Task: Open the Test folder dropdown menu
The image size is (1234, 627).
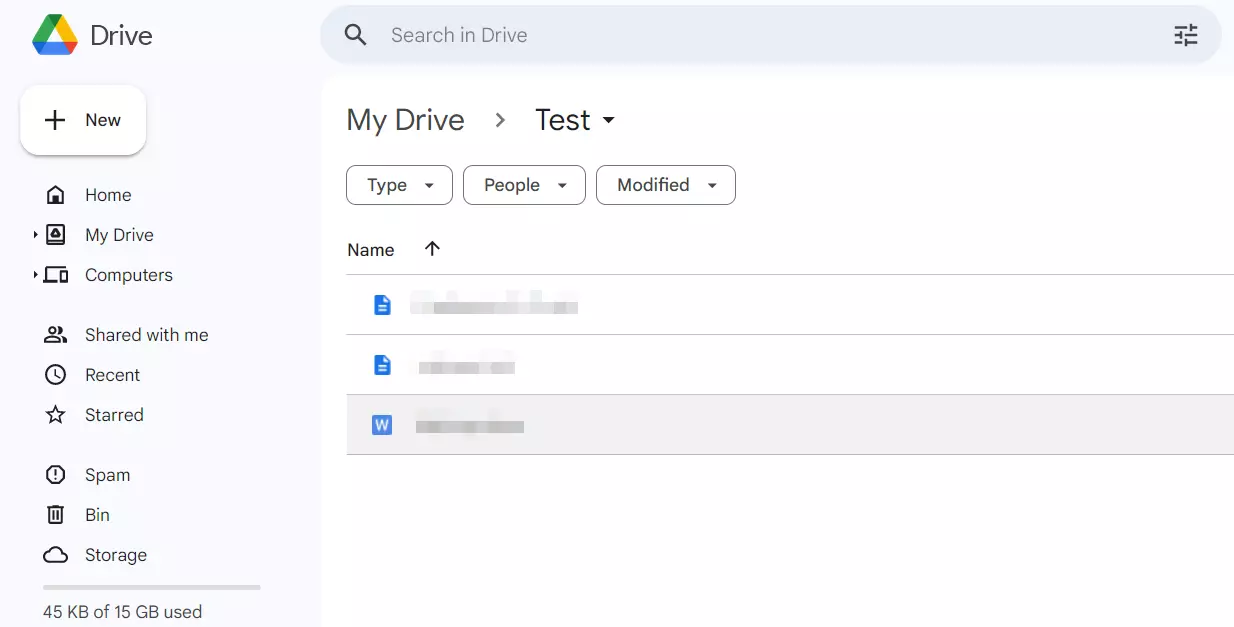Action: tap(609, 119)
